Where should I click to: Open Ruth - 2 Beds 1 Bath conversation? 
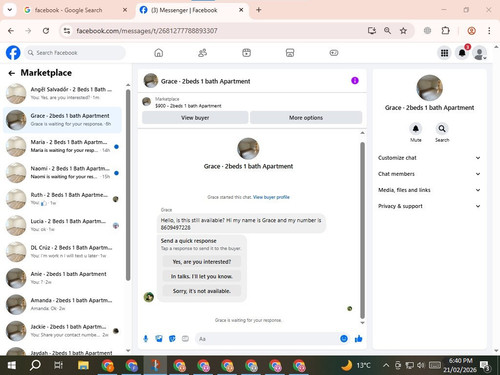[63, 199]
